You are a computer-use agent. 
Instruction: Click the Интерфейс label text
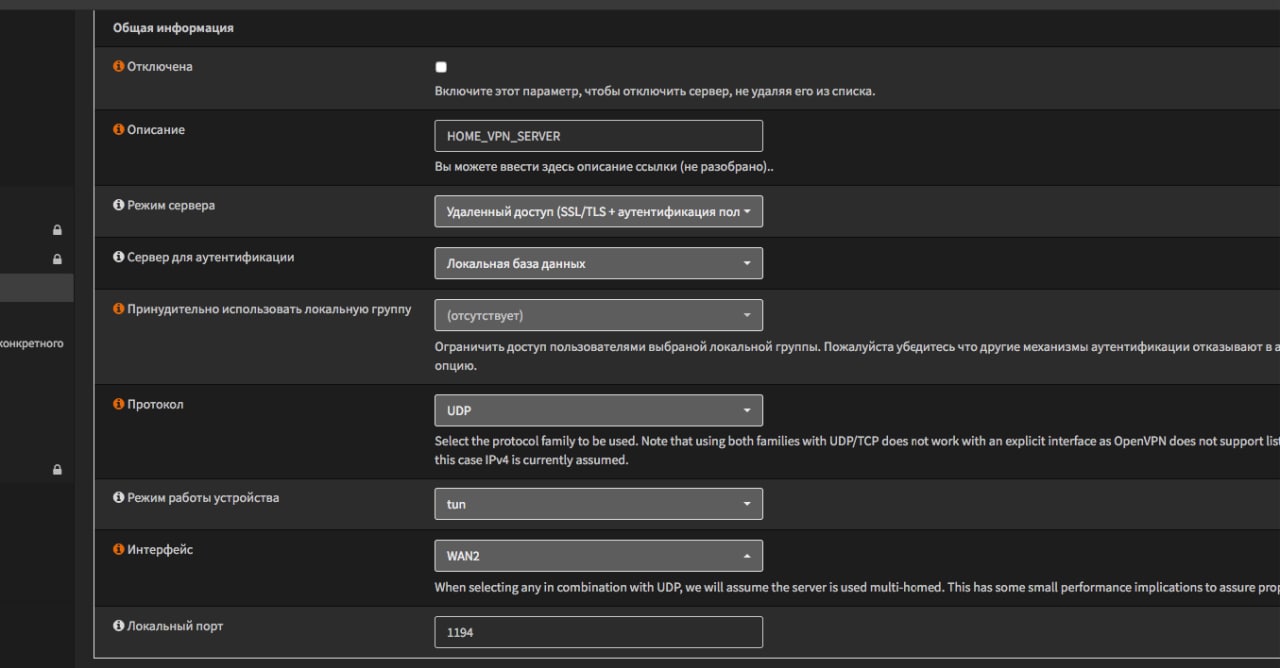160,550
